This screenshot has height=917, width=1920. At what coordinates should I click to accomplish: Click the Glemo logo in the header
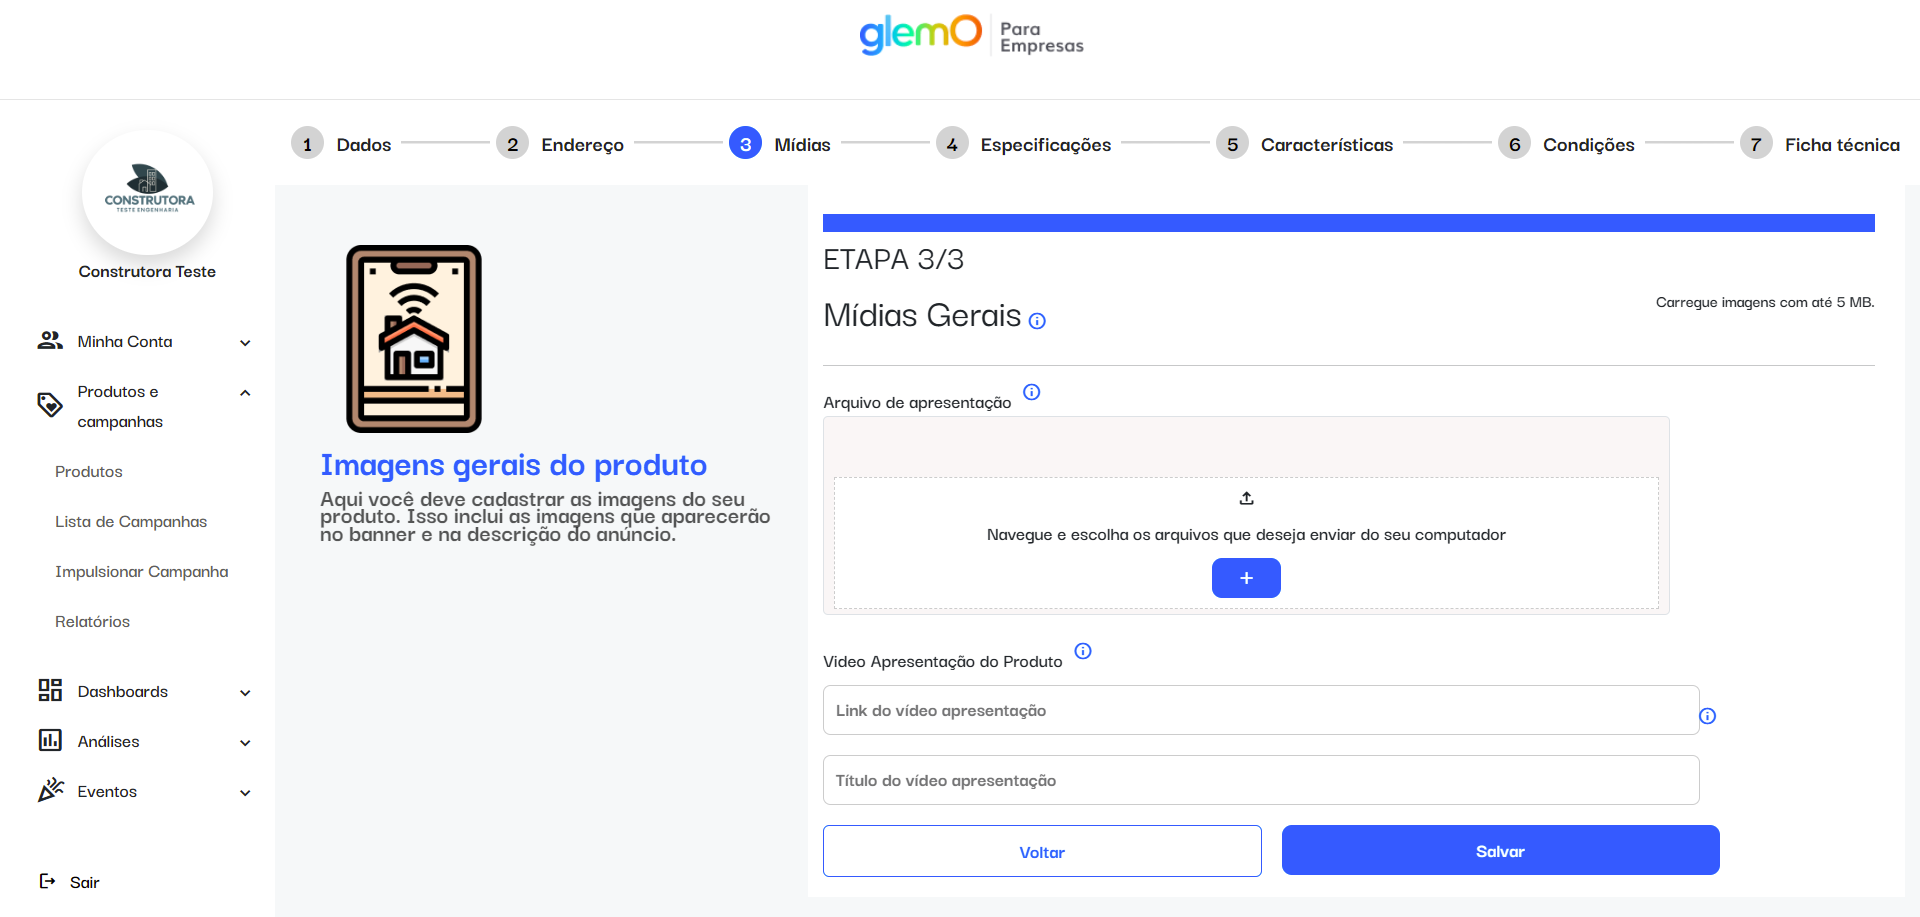click(920, 34)
